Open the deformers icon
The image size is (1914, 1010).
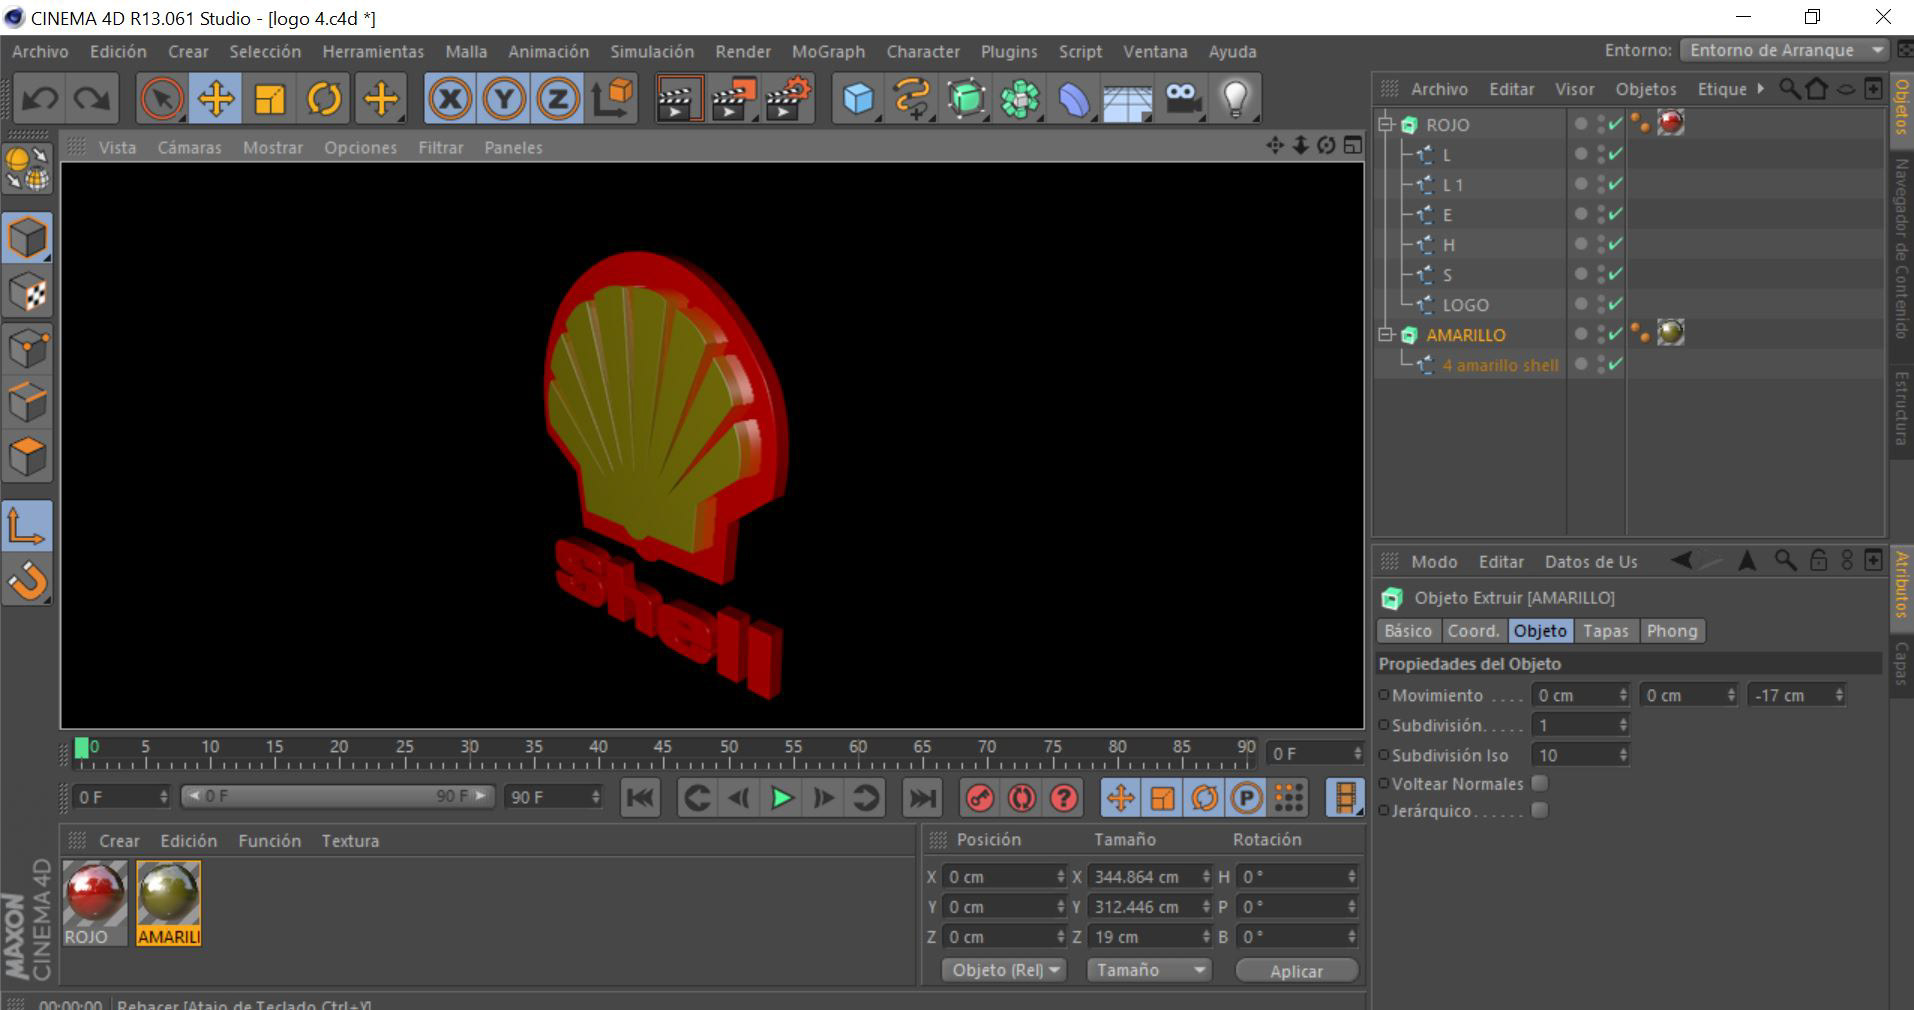1074,99
